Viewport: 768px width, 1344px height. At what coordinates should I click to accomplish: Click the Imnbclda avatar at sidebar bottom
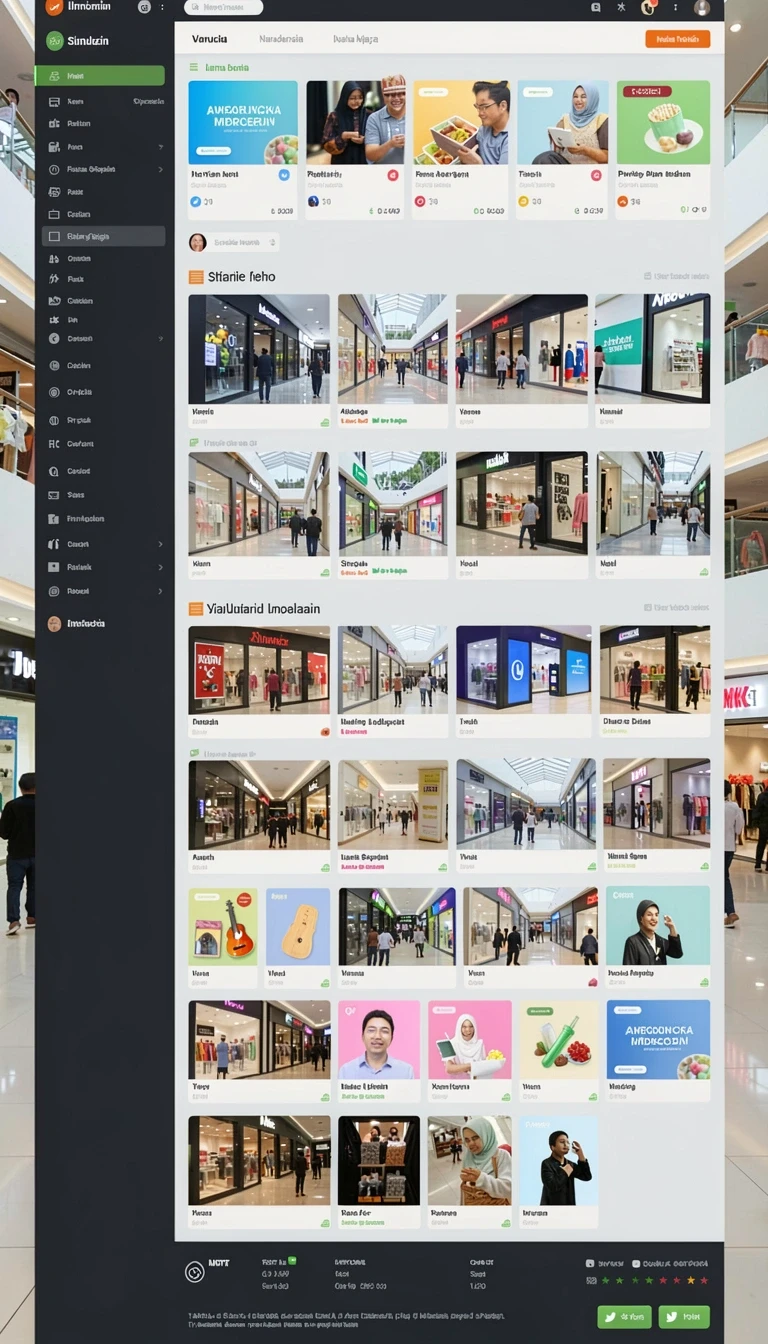(54, 623)
